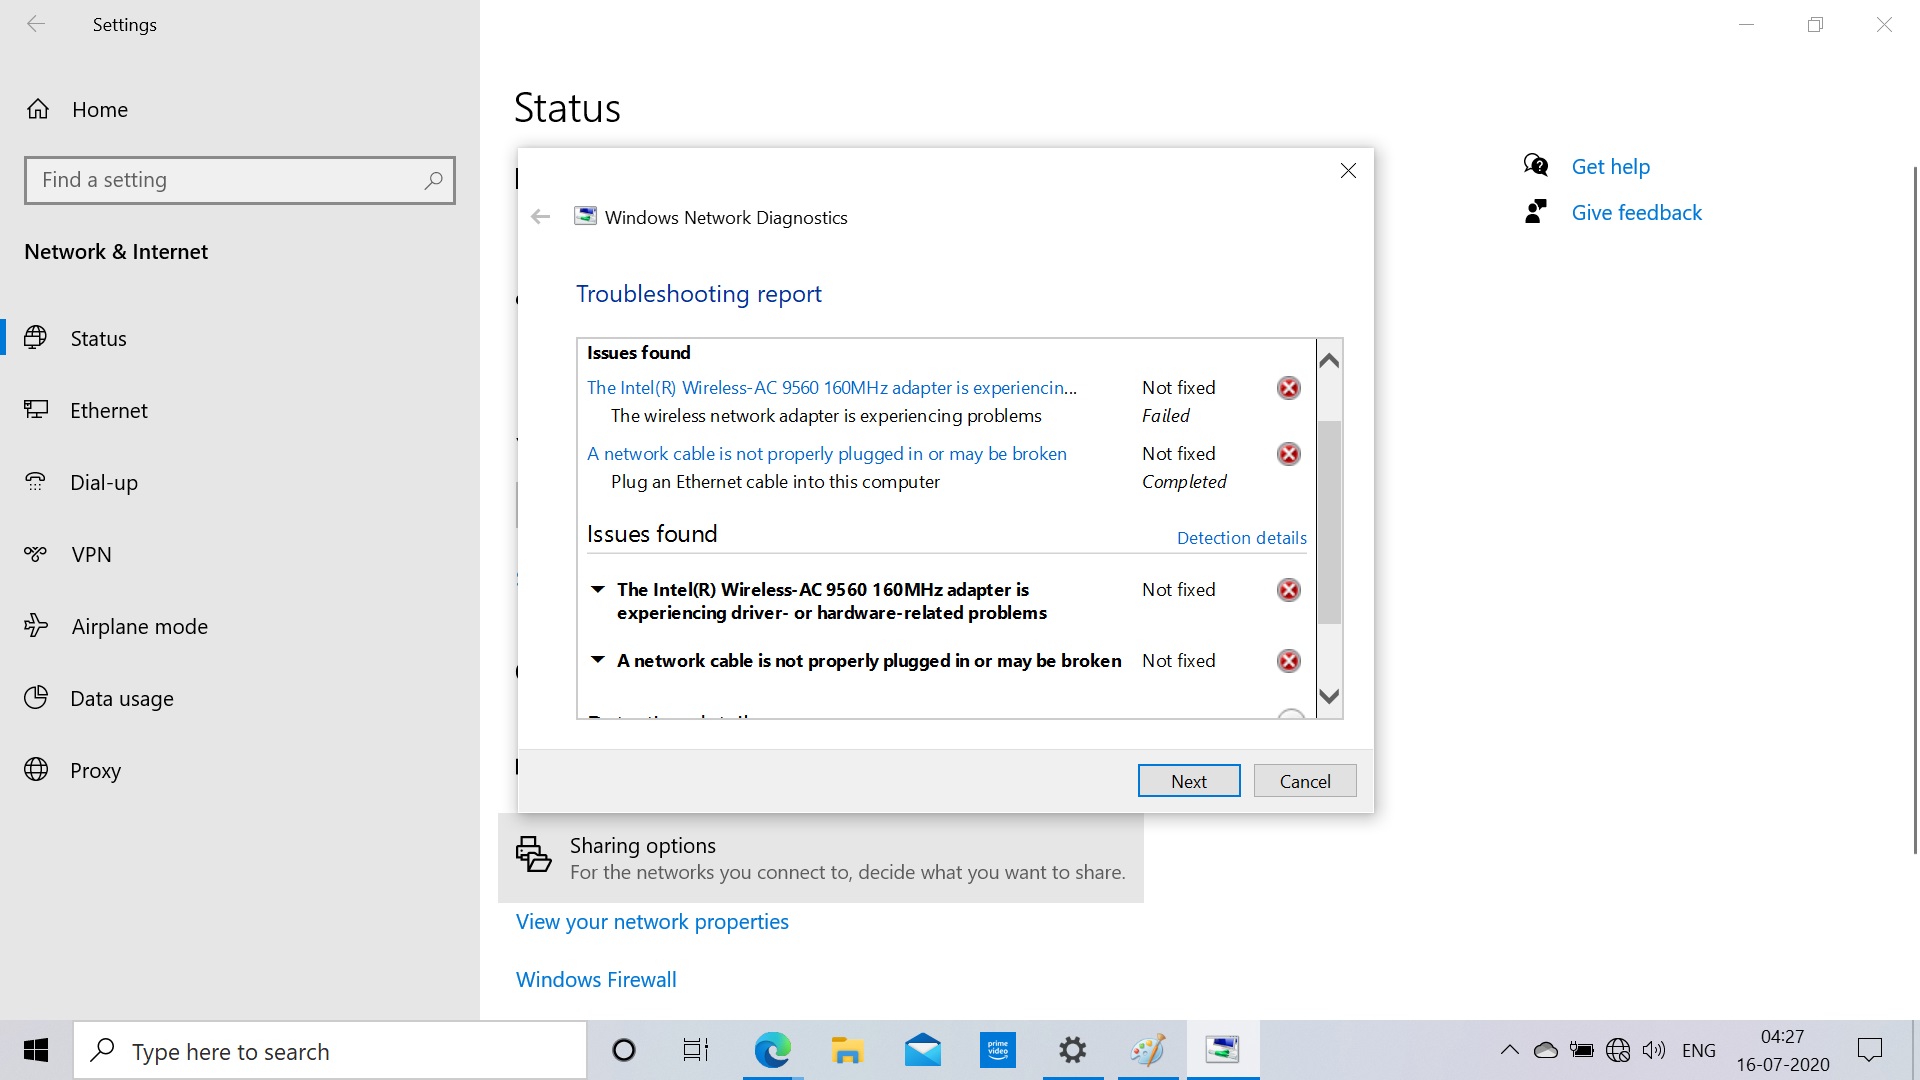This screenshot has width=1920, height=1080.
Task: Click the red error icon beside wireless adapter link
Action: pos(1289,388)
